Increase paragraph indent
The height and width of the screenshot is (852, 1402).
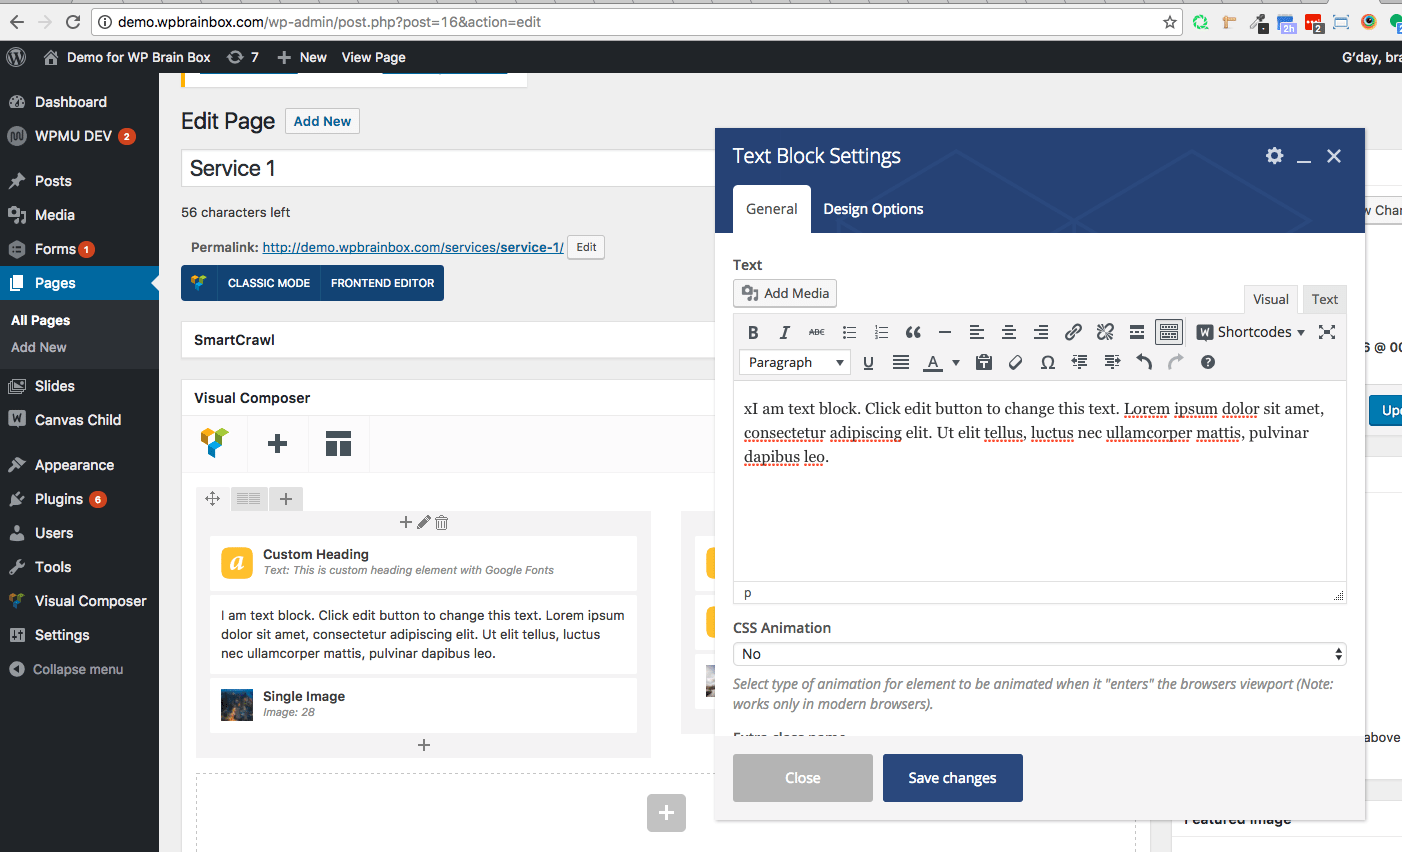coord(1112,362)
